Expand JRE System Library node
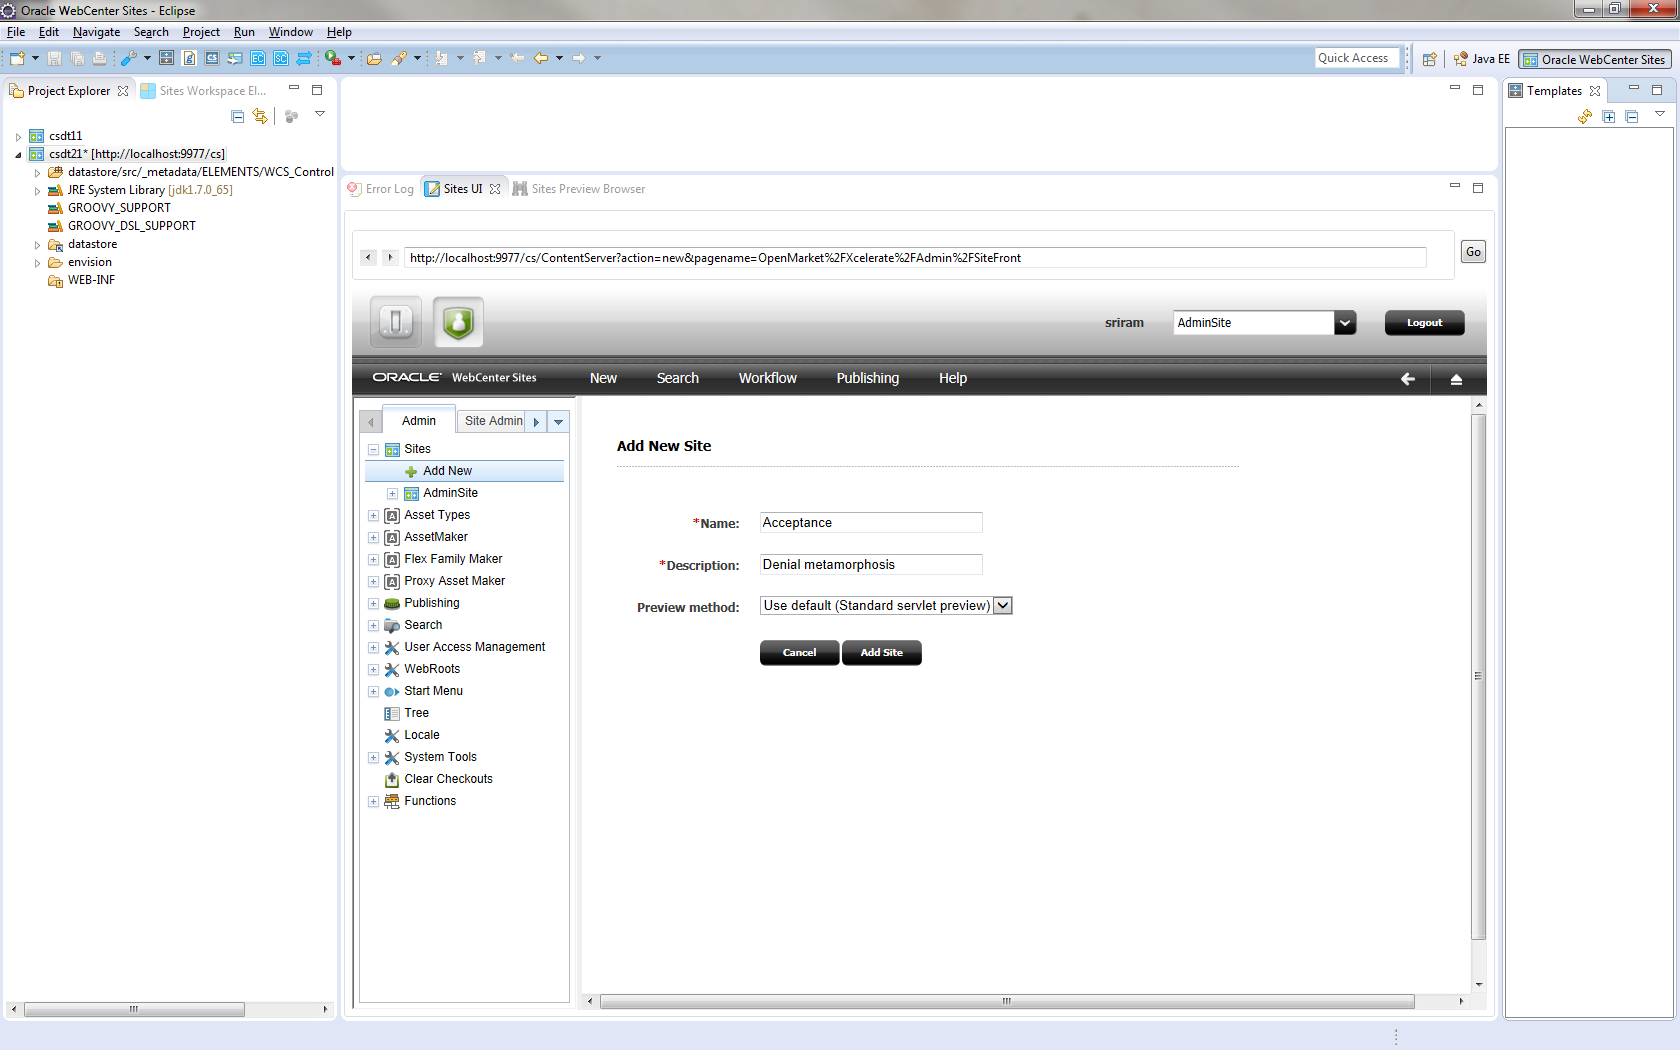1680x1050 pixels. click(37, 191)
